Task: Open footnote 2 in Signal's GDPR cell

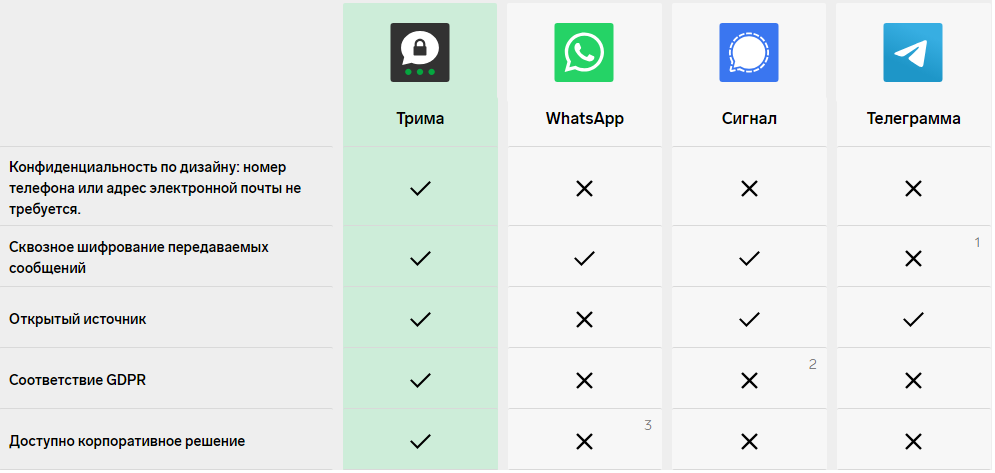Action: click(812, 364)
